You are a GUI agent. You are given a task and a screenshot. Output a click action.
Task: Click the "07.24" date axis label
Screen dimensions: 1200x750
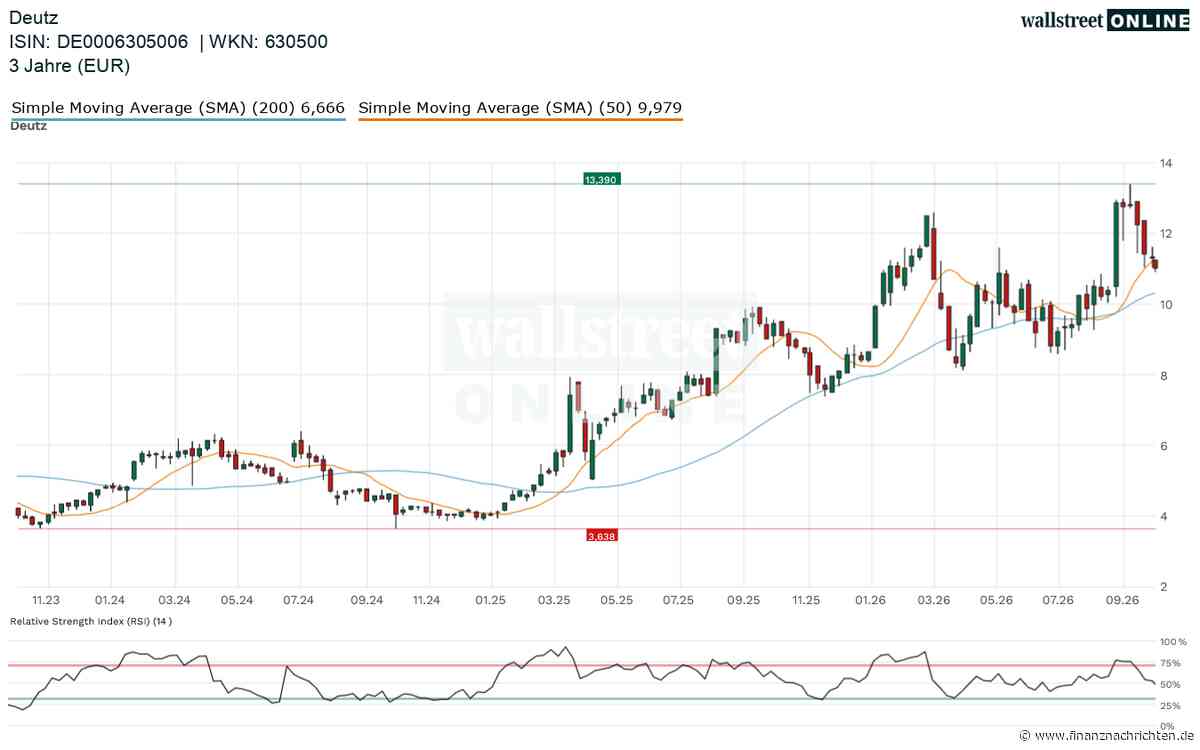[299, 600]
